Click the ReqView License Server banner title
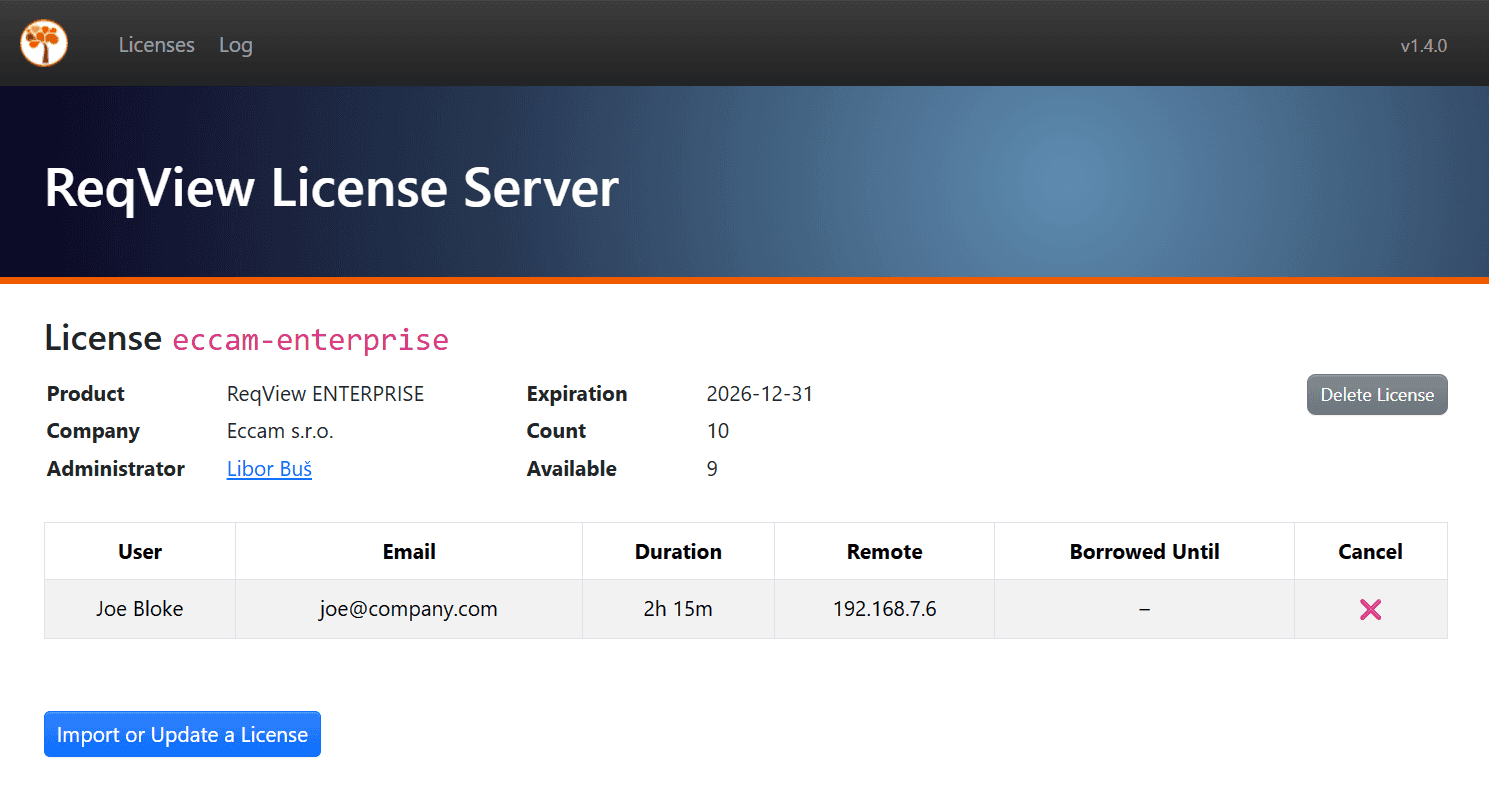The image size is (1489, 787). click(x=332, y=188)
